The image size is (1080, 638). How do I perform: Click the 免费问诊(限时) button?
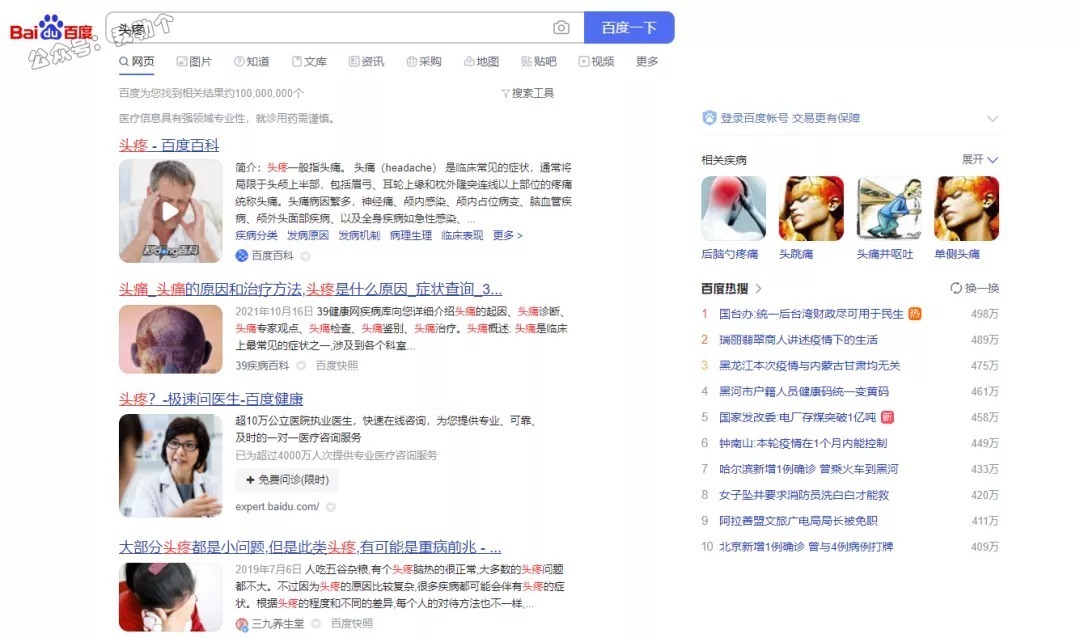(287, 480)
